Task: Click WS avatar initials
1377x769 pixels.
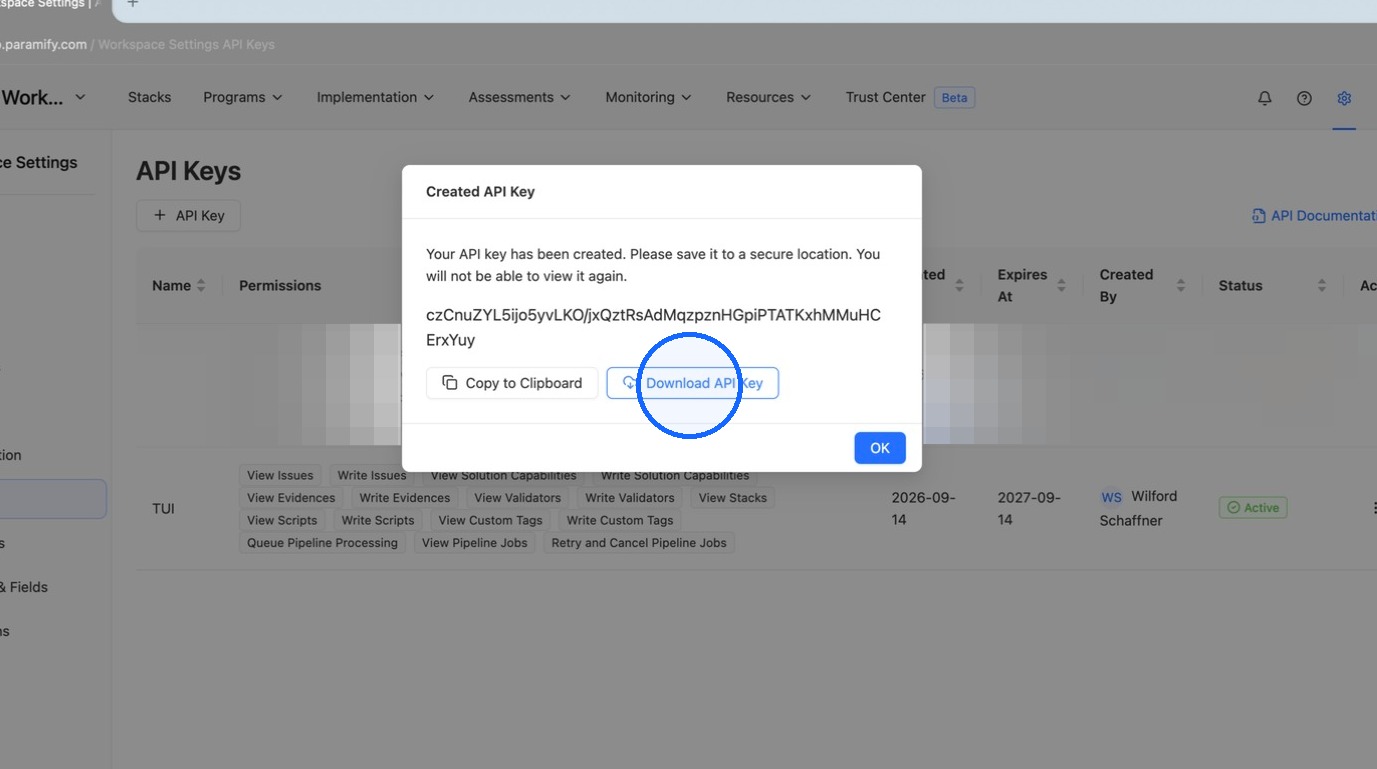Action: point(1111,497)
